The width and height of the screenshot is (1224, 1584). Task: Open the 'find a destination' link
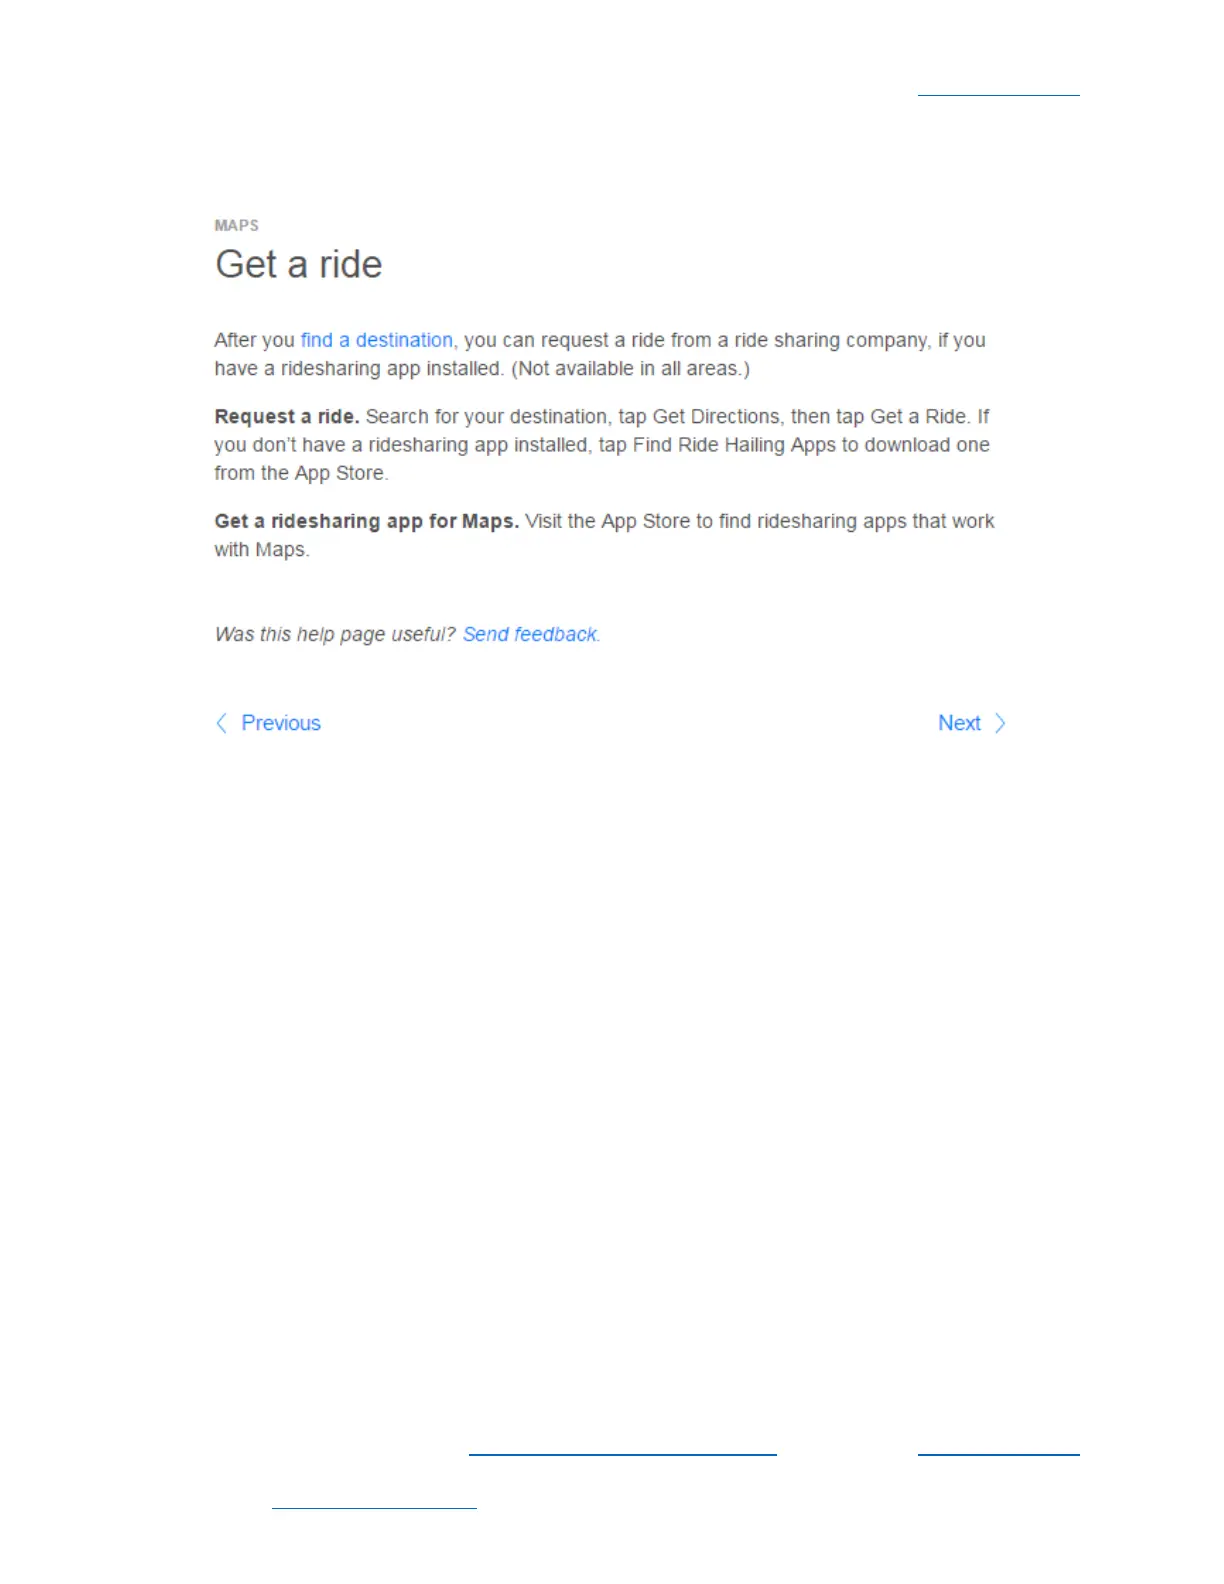(x=377, y=340)
